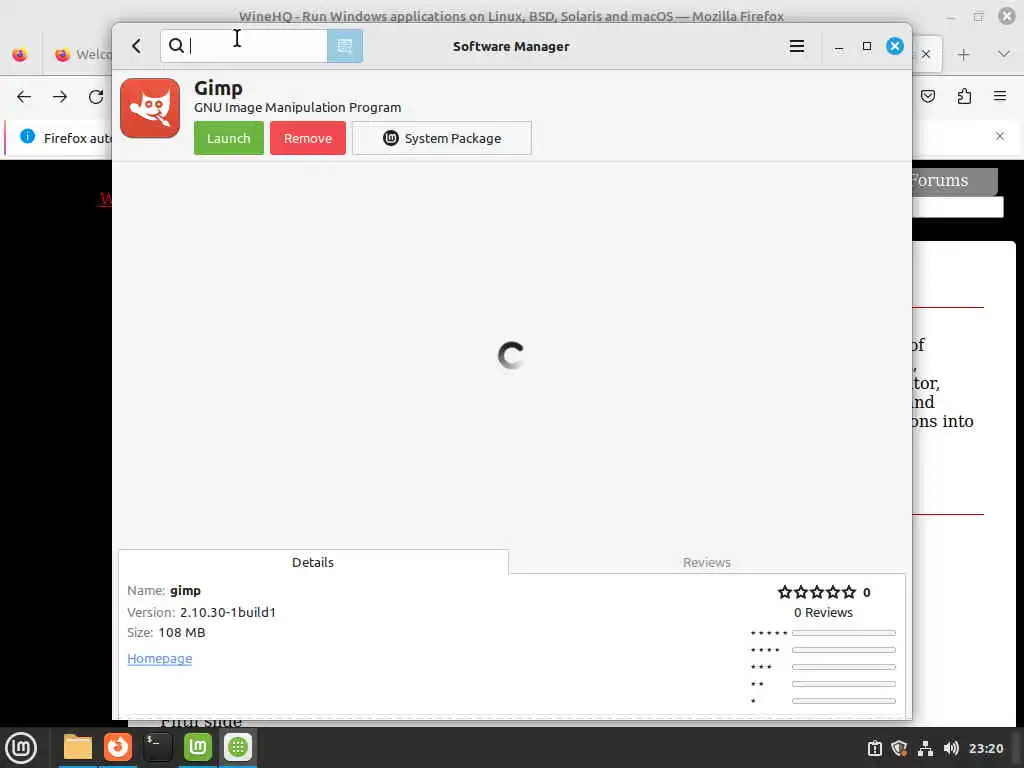1024x768 pixels.
Task: Switch to the Reviews tab
Action: click(x=707, y=562)
